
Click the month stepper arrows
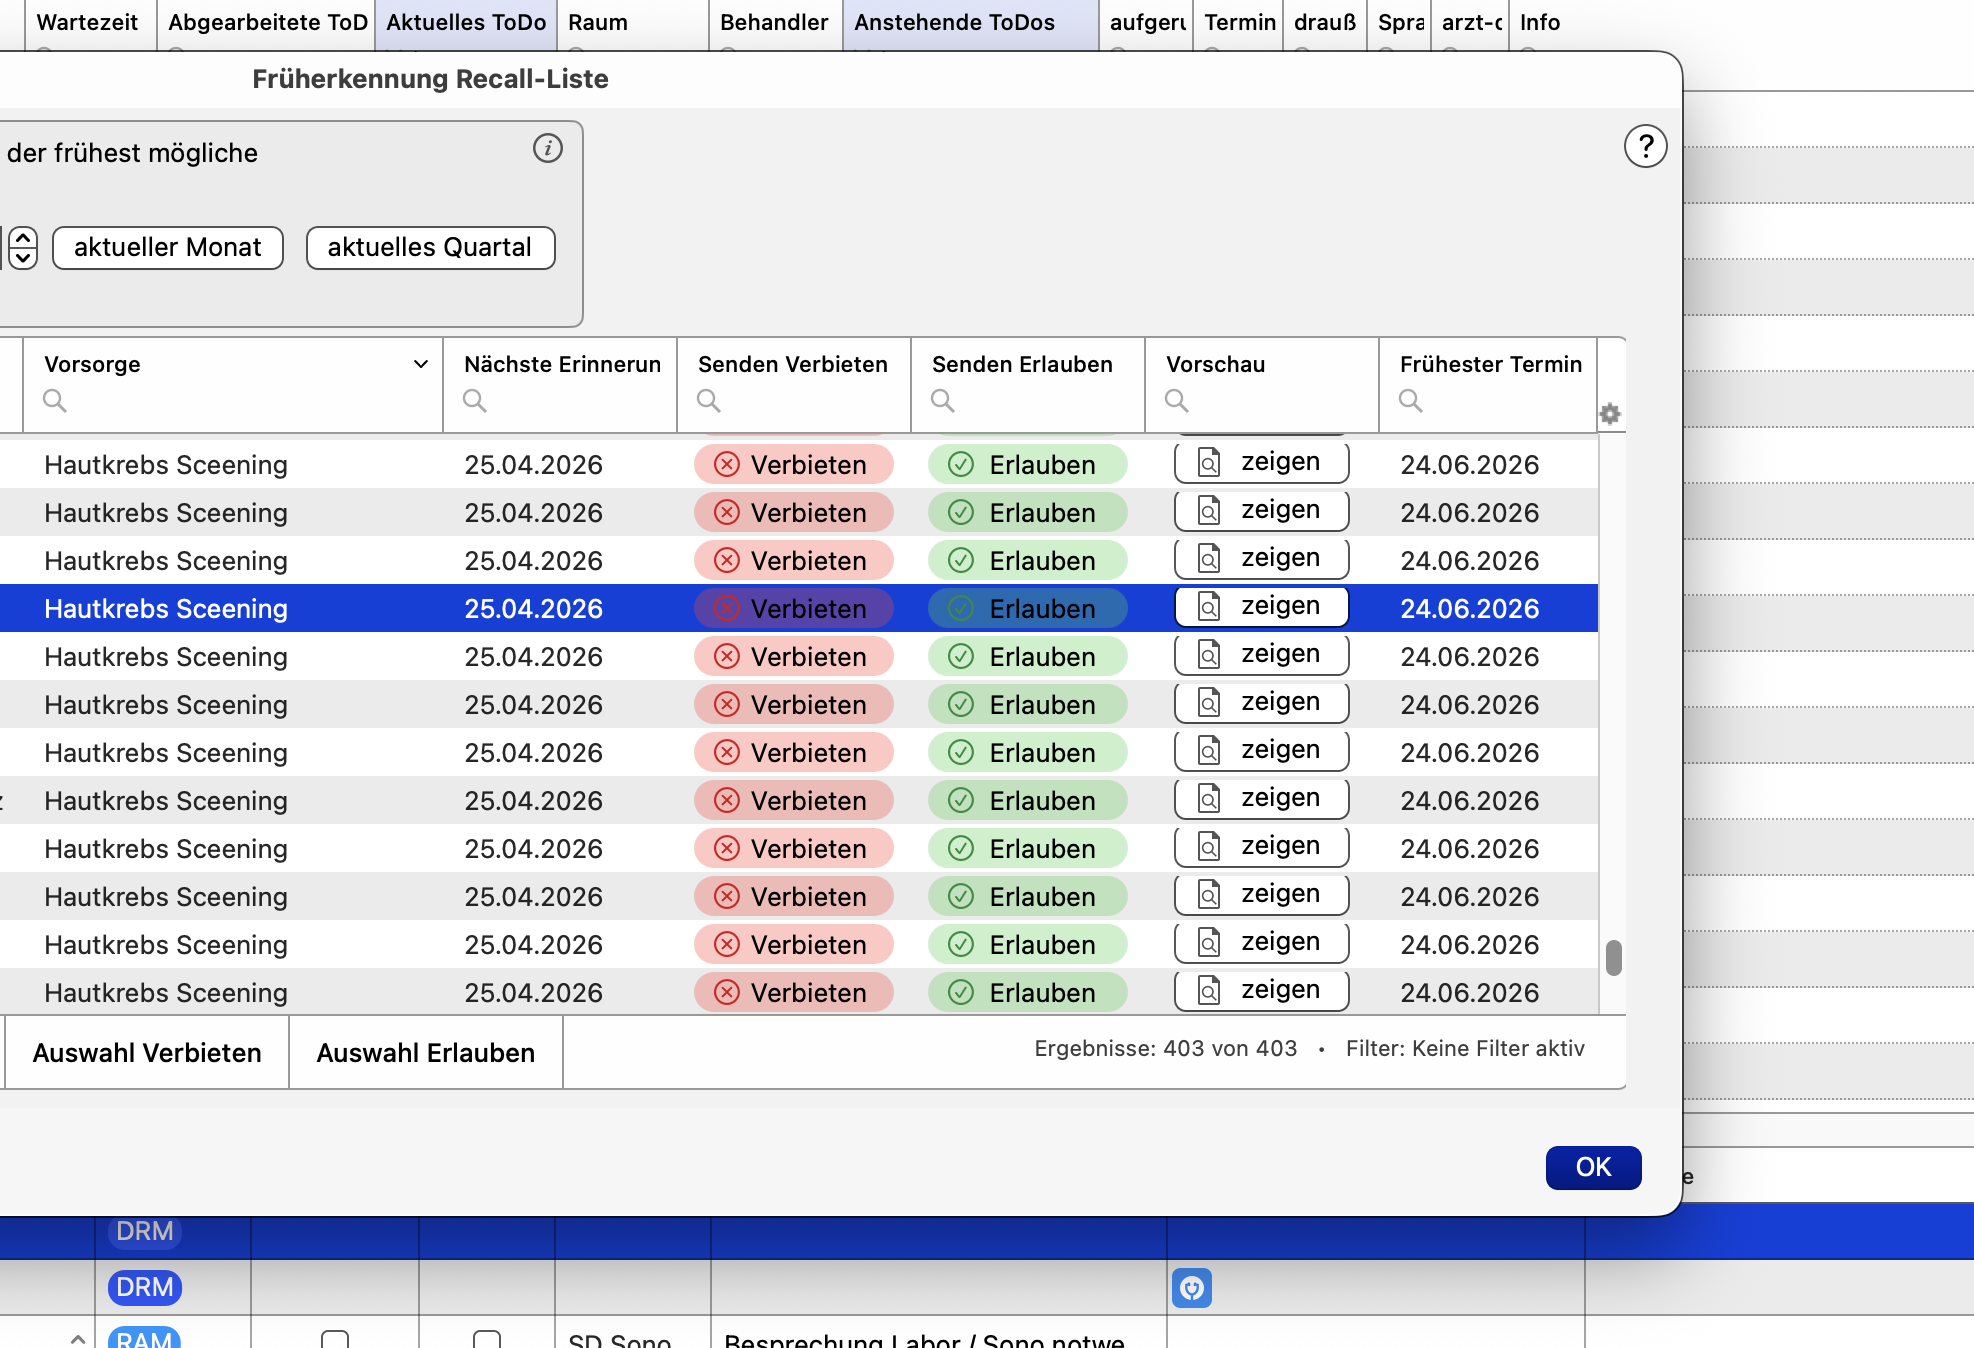coord(23,247)
